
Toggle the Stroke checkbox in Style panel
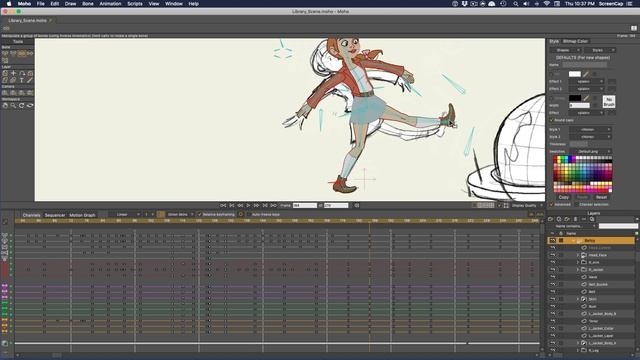point(552,98)
